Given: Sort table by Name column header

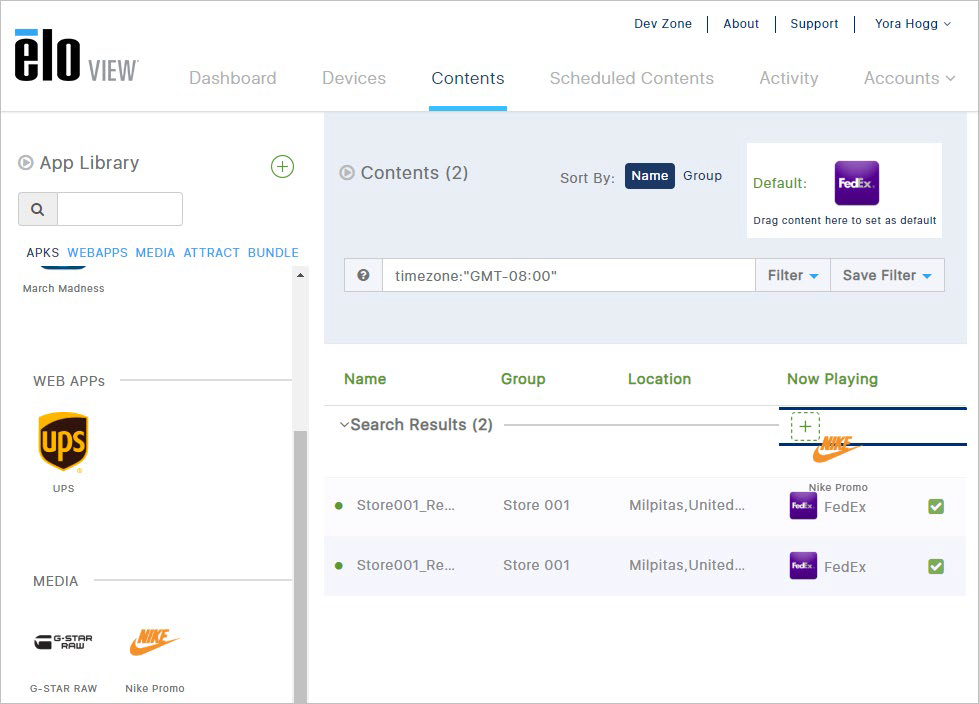Looking at the screenshot, I should (365, 379).
